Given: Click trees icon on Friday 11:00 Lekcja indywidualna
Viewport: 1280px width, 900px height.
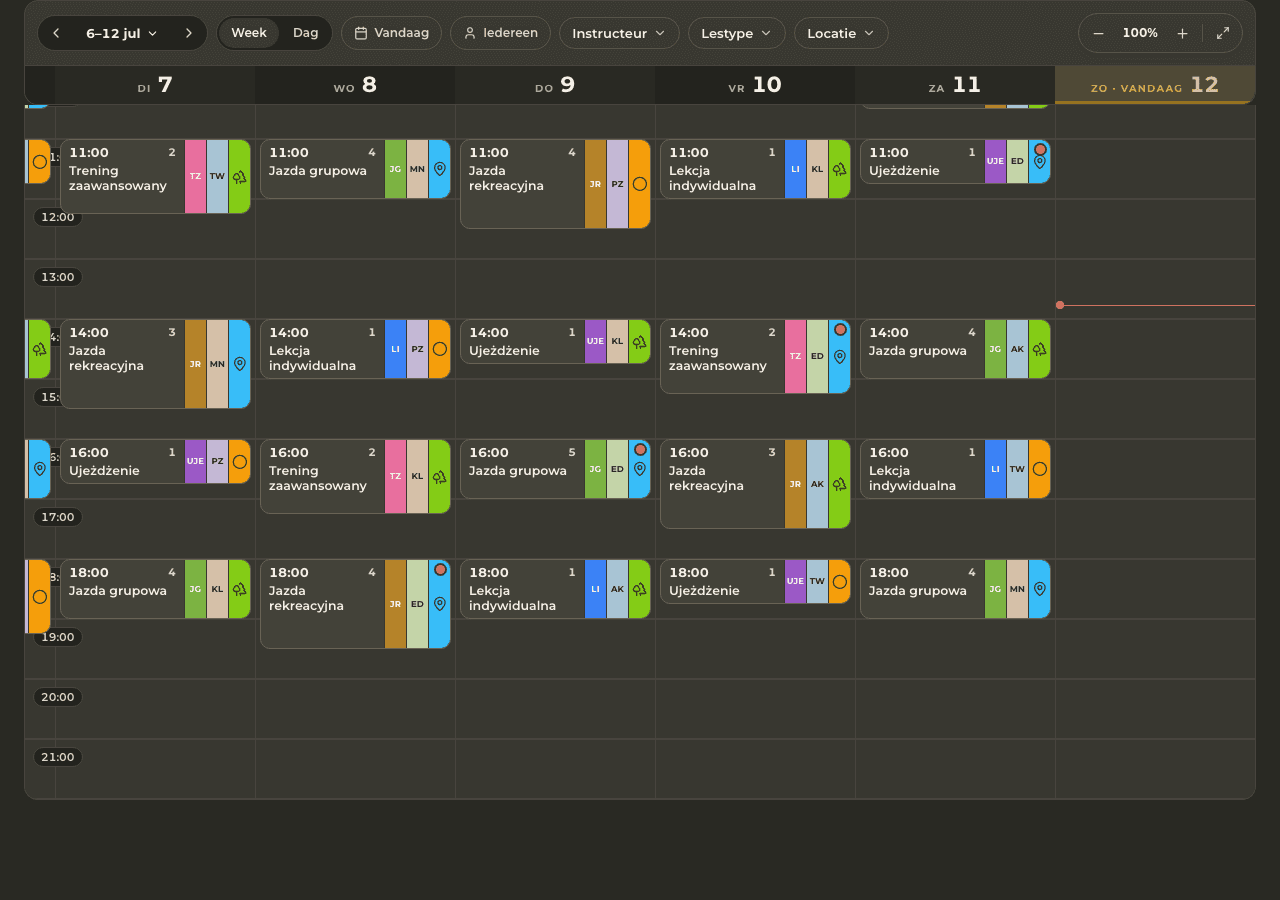Looking at the screenshot, I should point(840,169).
